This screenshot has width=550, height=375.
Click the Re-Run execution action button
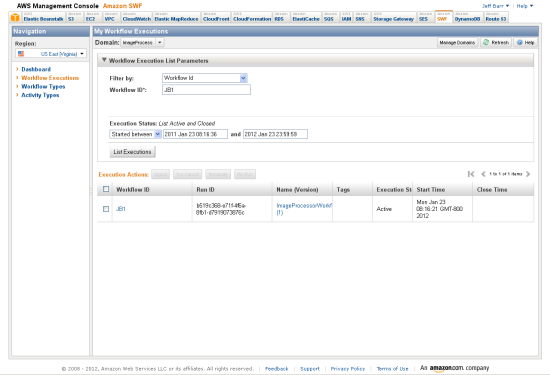coord(245,174)
